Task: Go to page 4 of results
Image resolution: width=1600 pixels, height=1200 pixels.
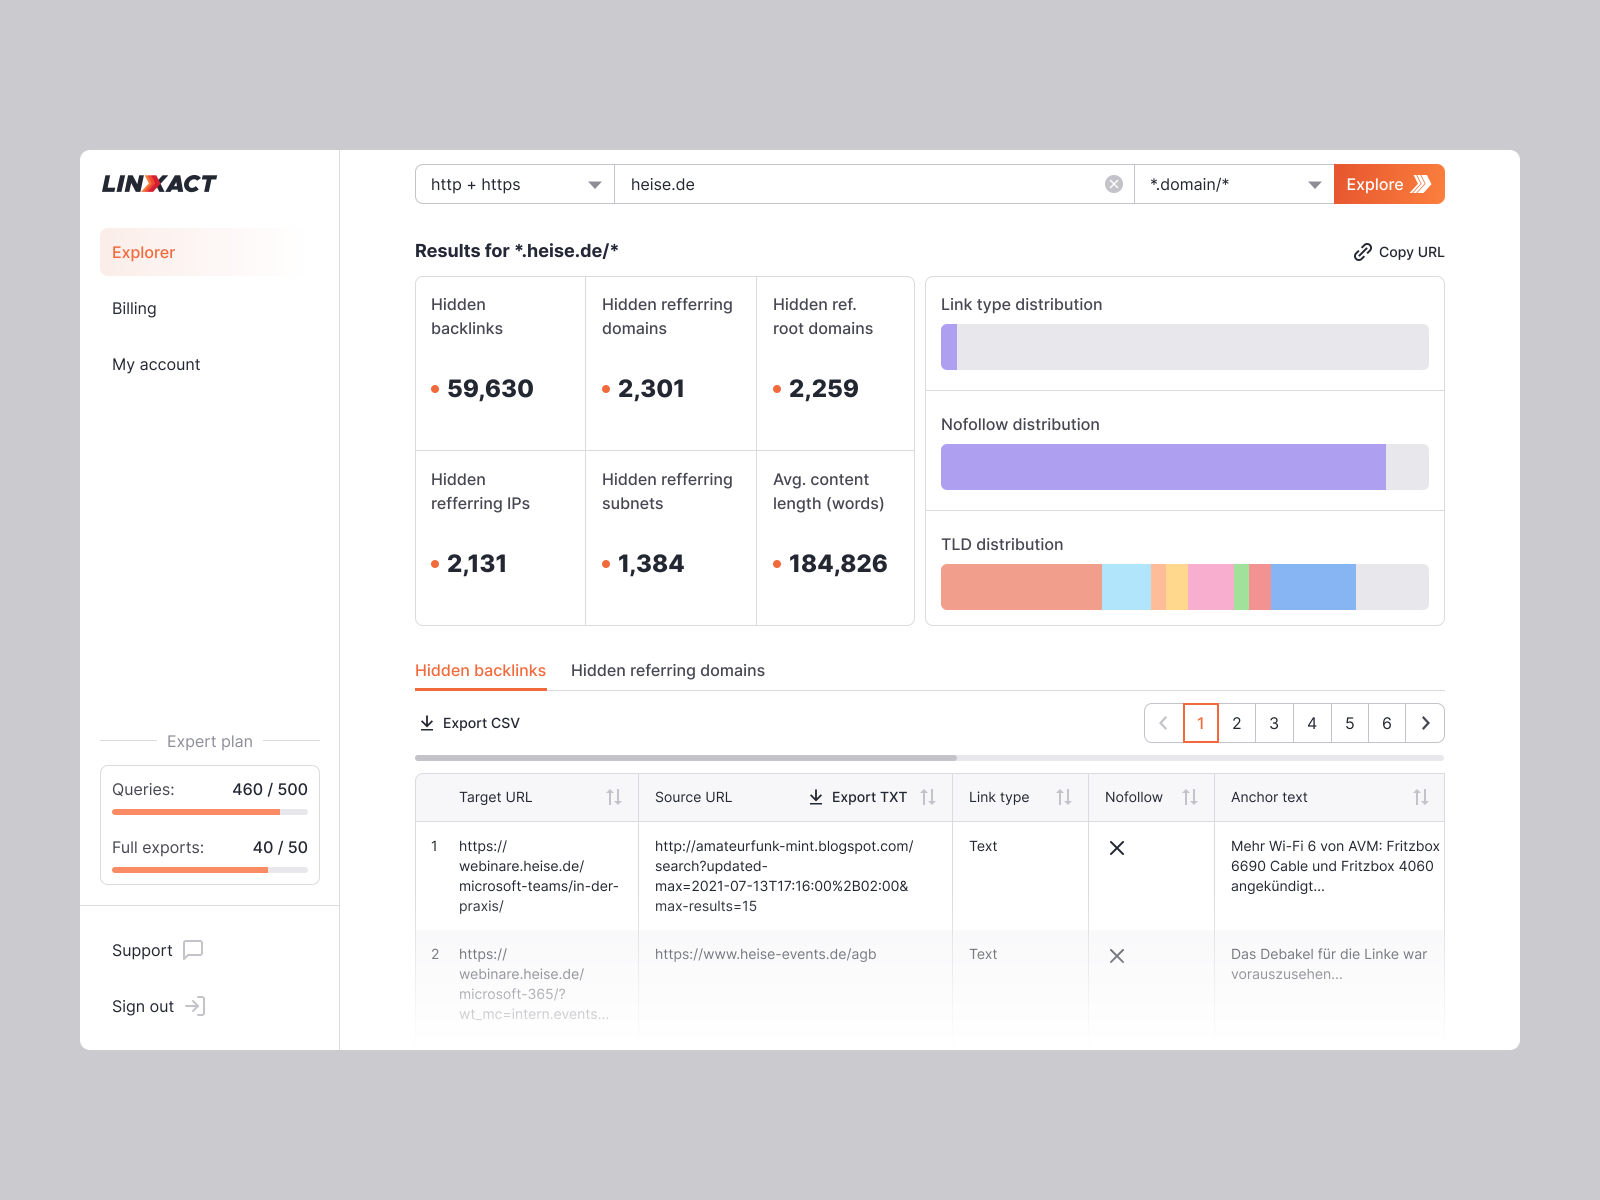Action: (x=1312, y=722)
